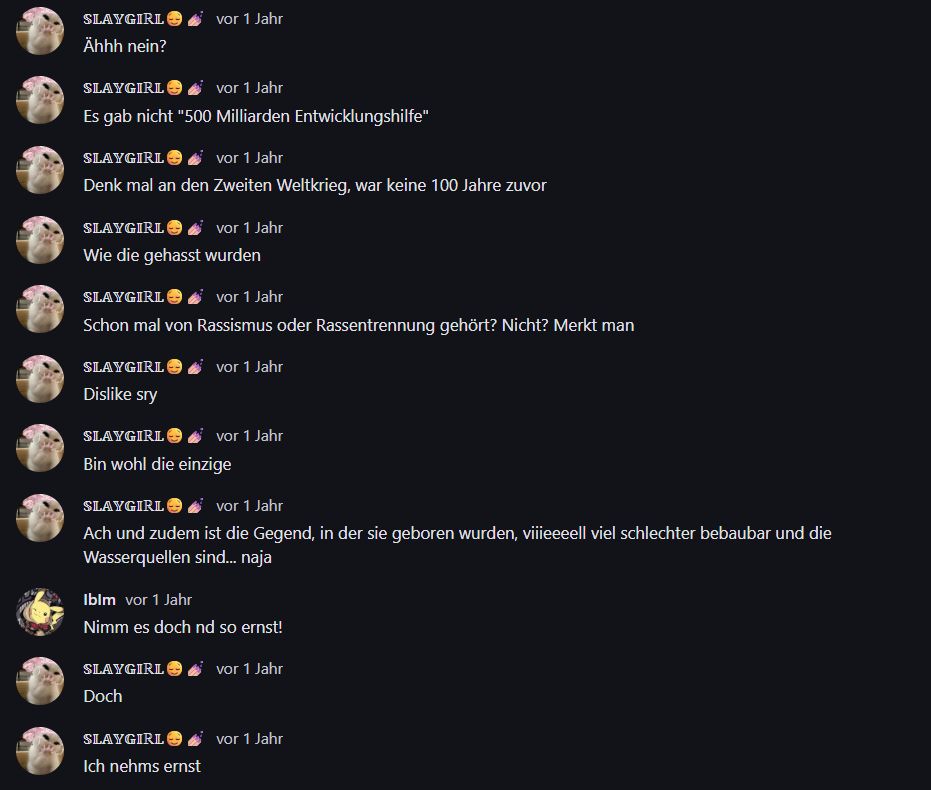Click the avatar next to "Ich nehms ernst"
Image resolution: width=931 pixels, height=790 pixels.
tap(41, 751)
